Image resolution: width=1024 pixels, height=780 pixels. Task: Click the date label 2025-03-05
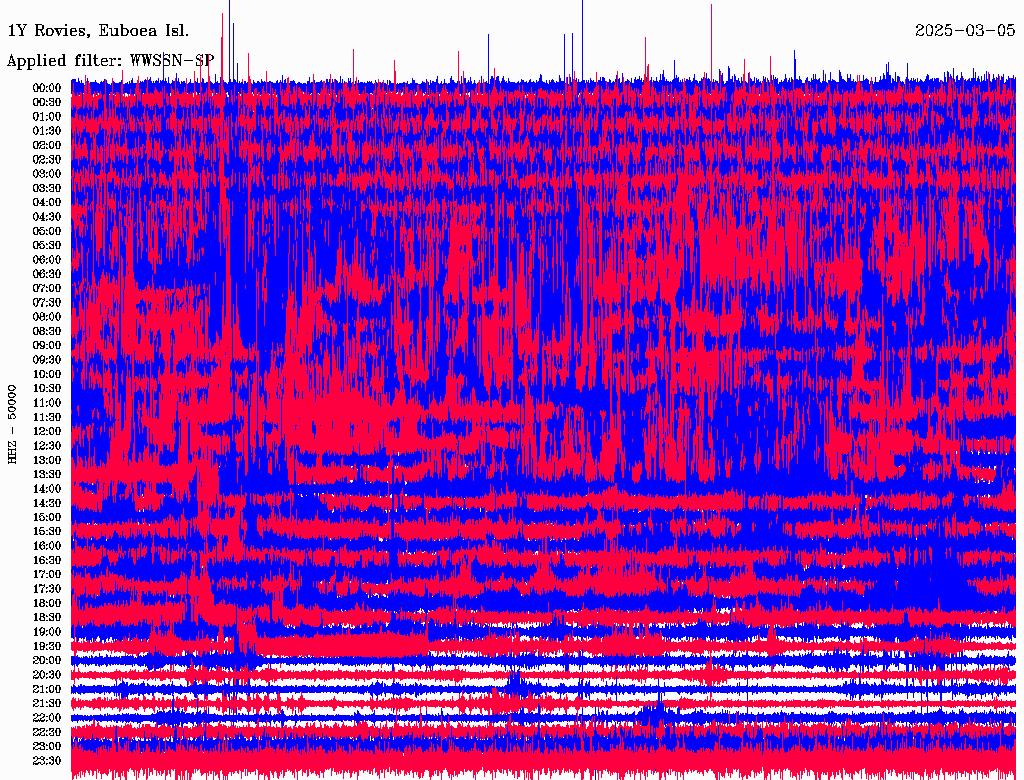965,30
